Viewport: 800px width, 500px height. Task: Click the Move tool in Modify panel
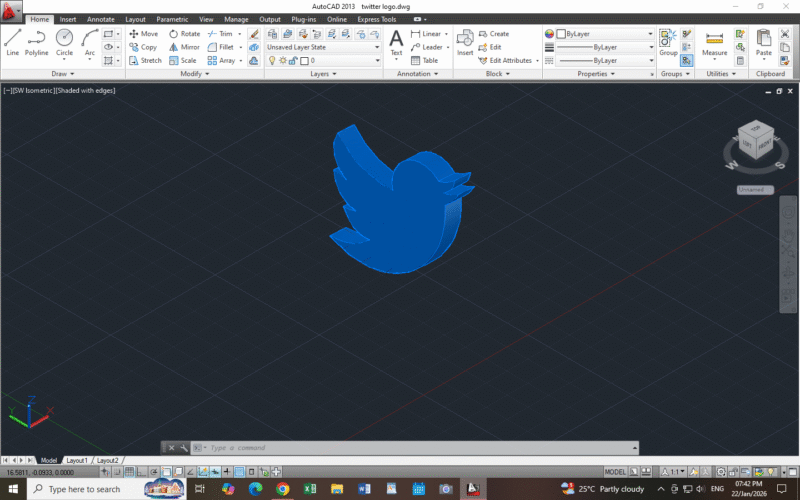(143, 34)
